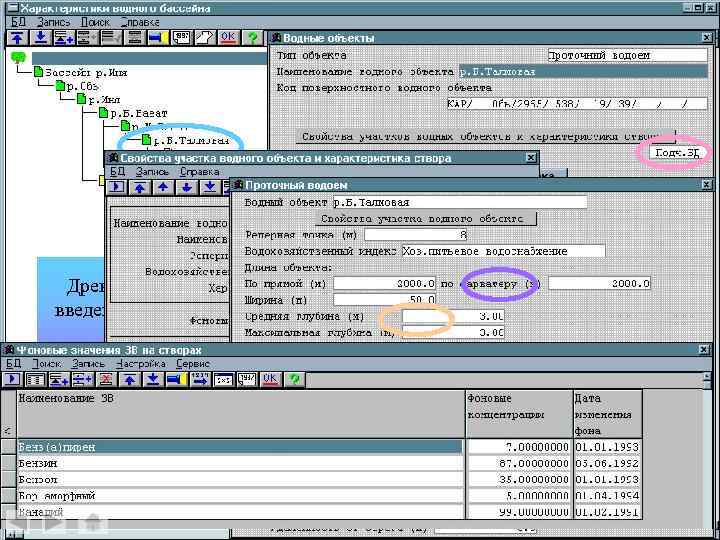Click the Водохозяйственный индекс field
Image resolution: width=720 pixels, height=540 pixels.
pos(503,251)
